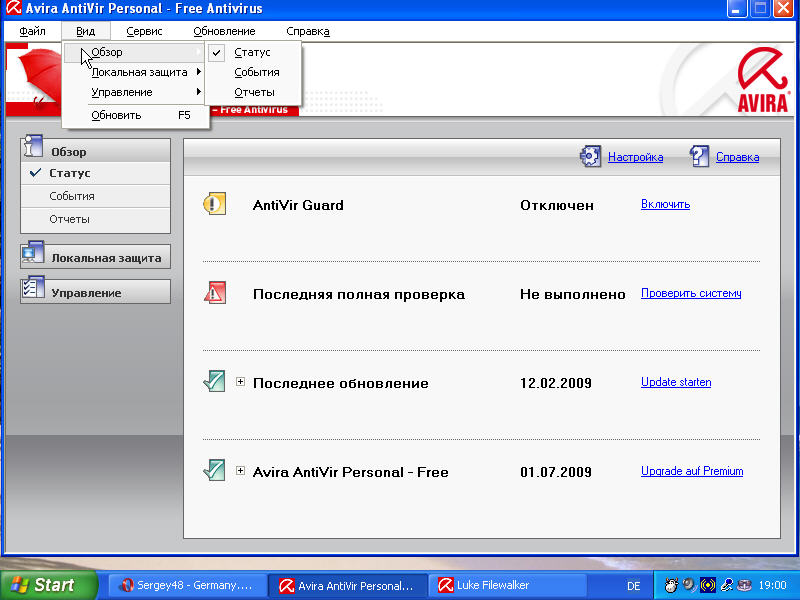Open the Сервис menu
This screenshot has width=800, height=600.
point(144,31)
